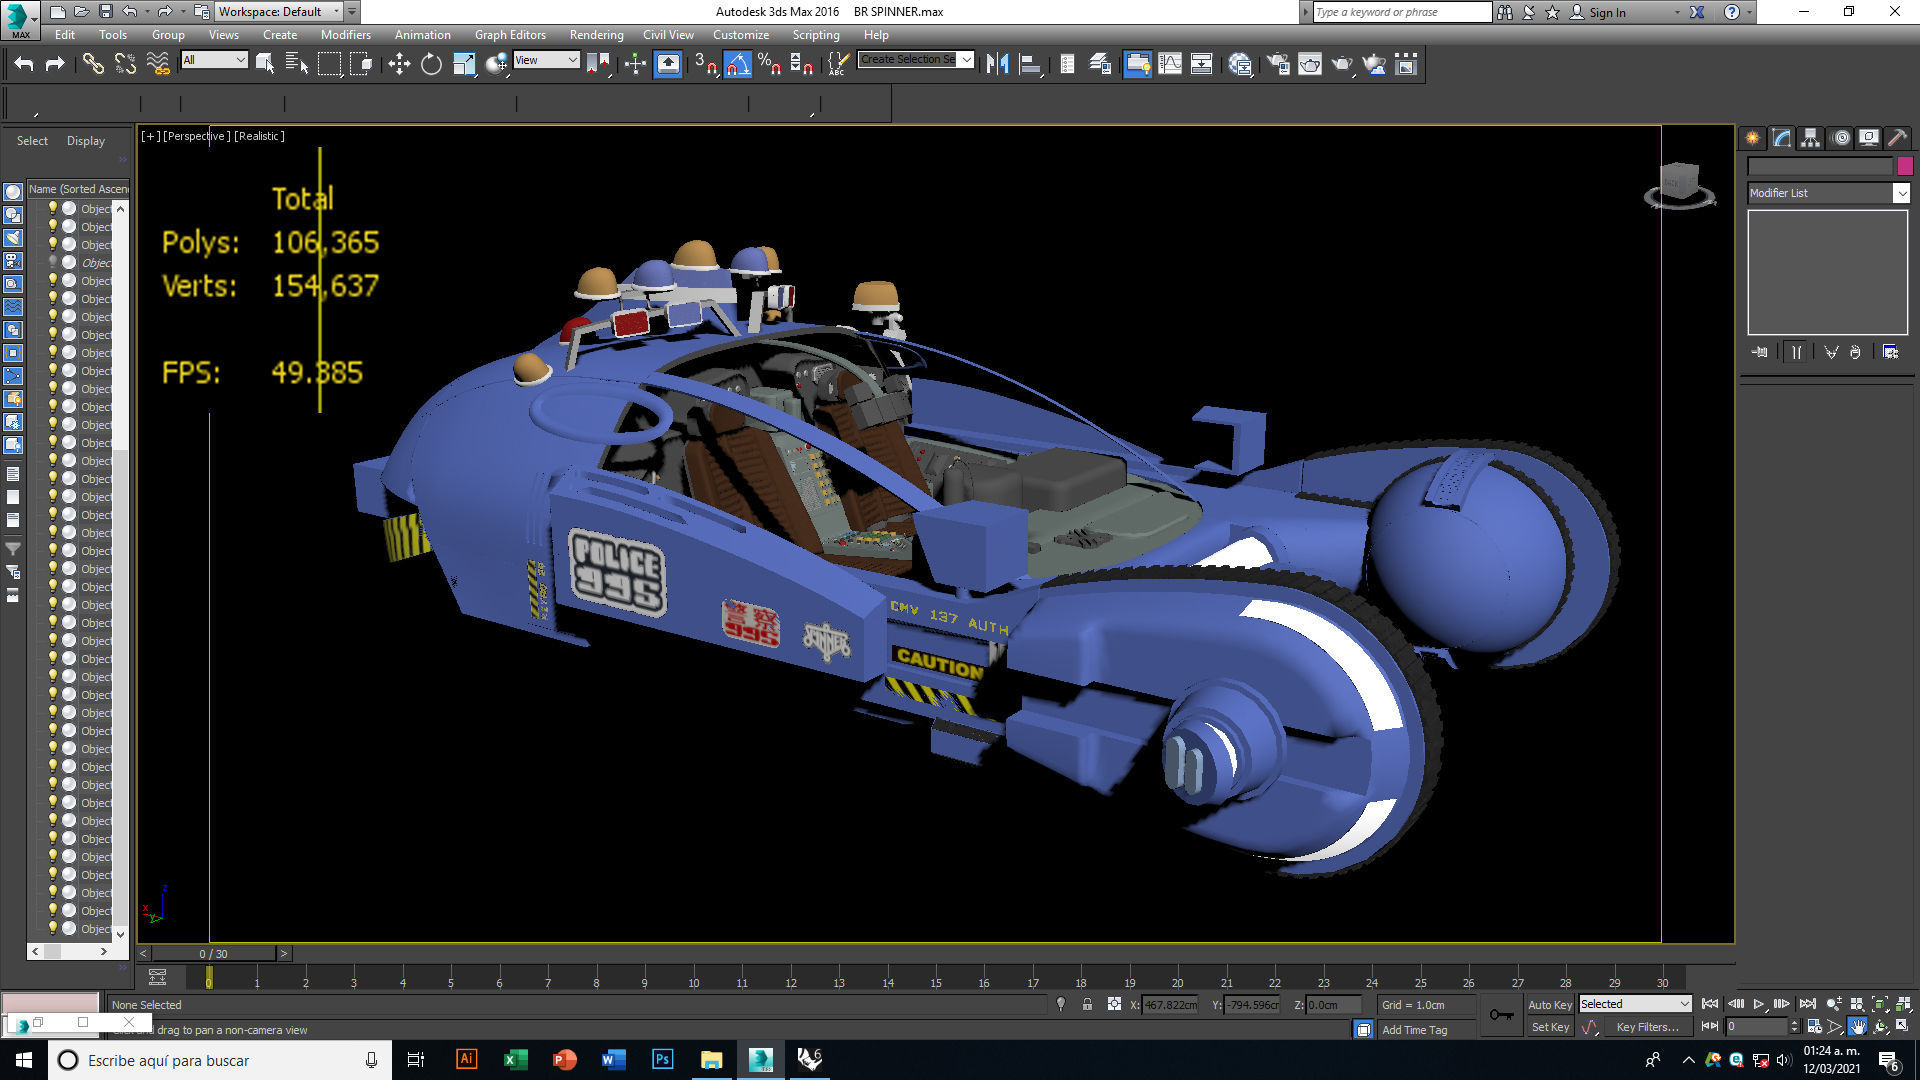This screenshot has height=1080, width=1920.
Task: Activate the Pan View hand icon
Action: (1857, 1026)
